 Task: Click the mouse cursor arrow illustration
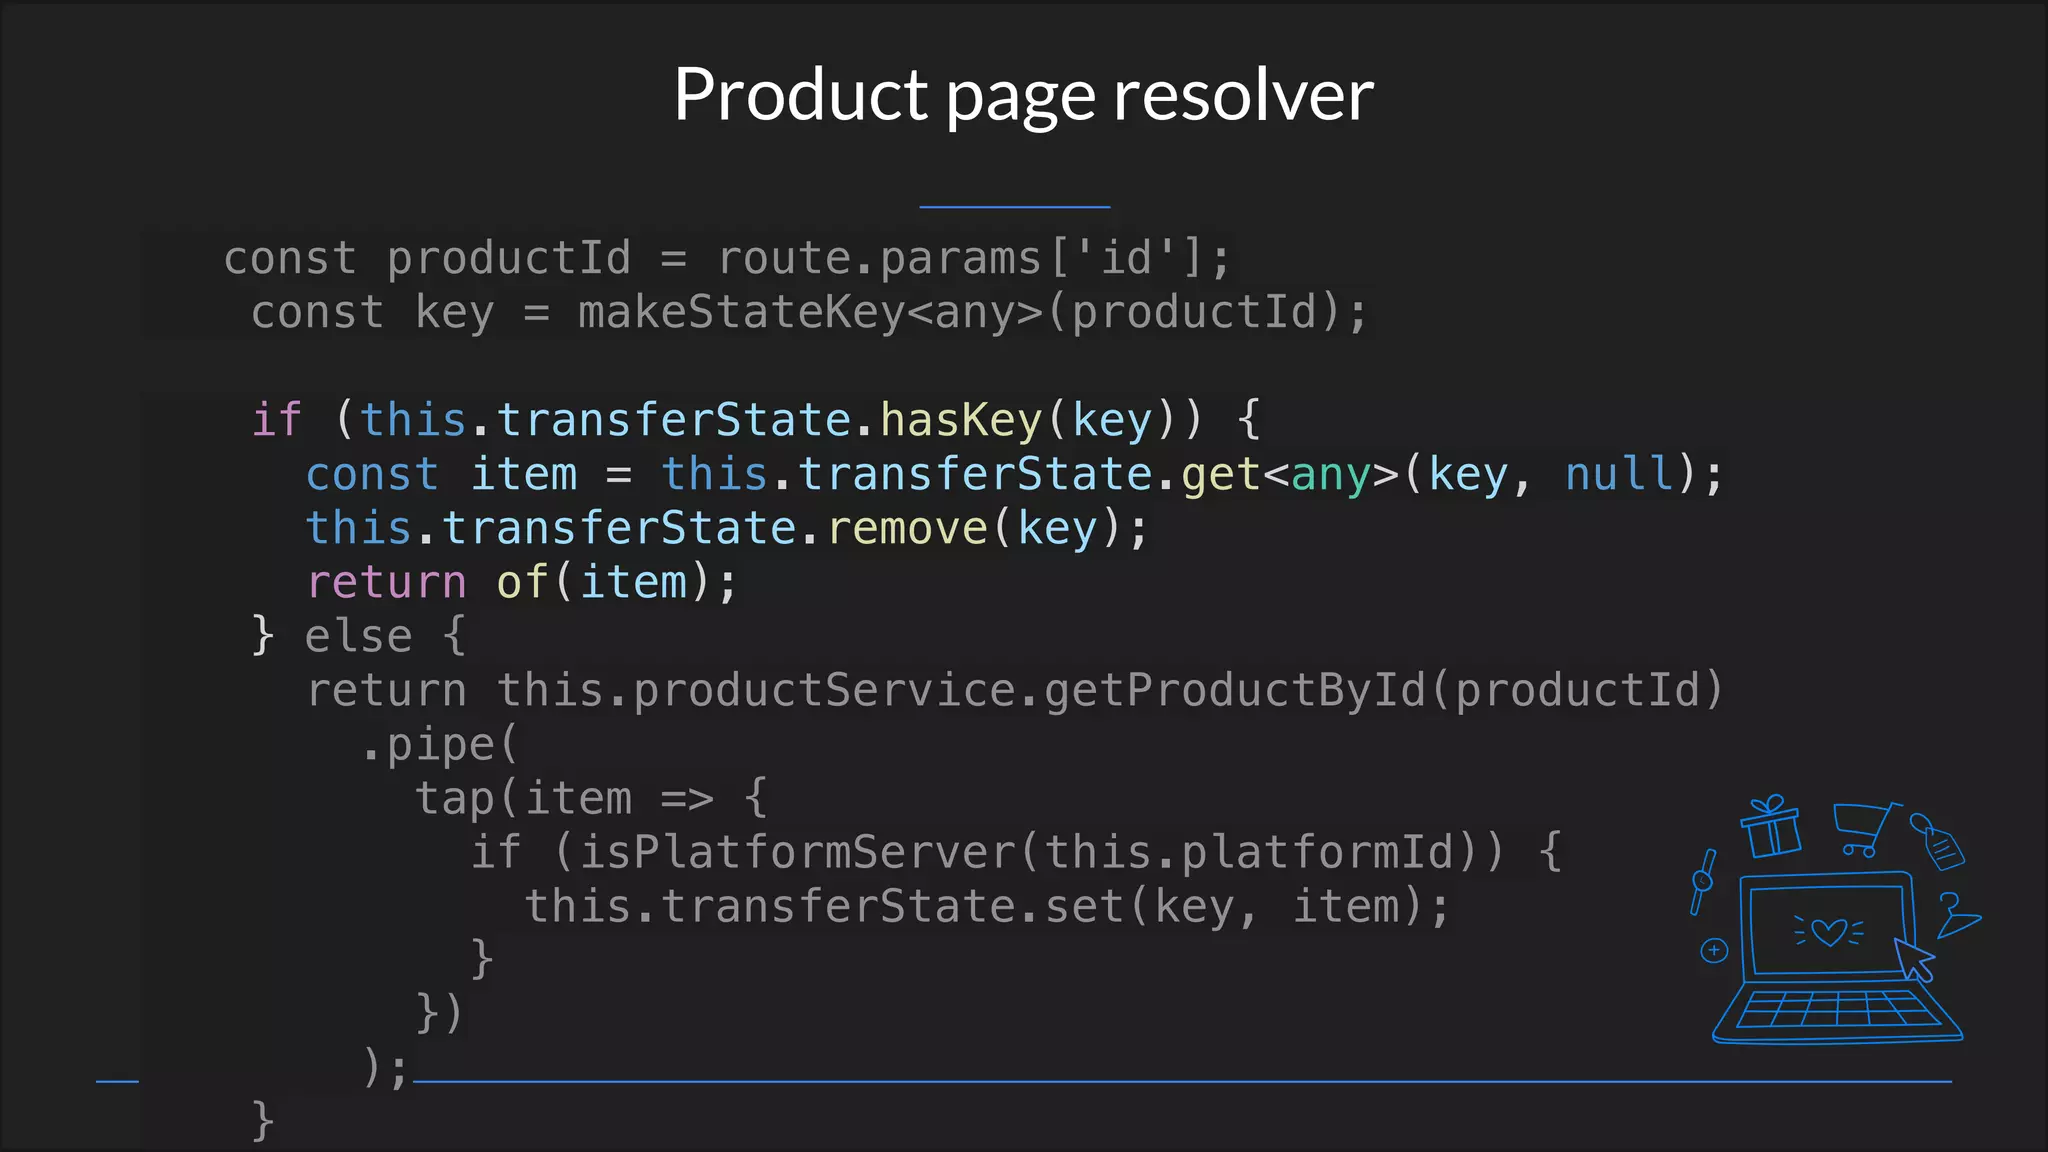[1915, 959]
